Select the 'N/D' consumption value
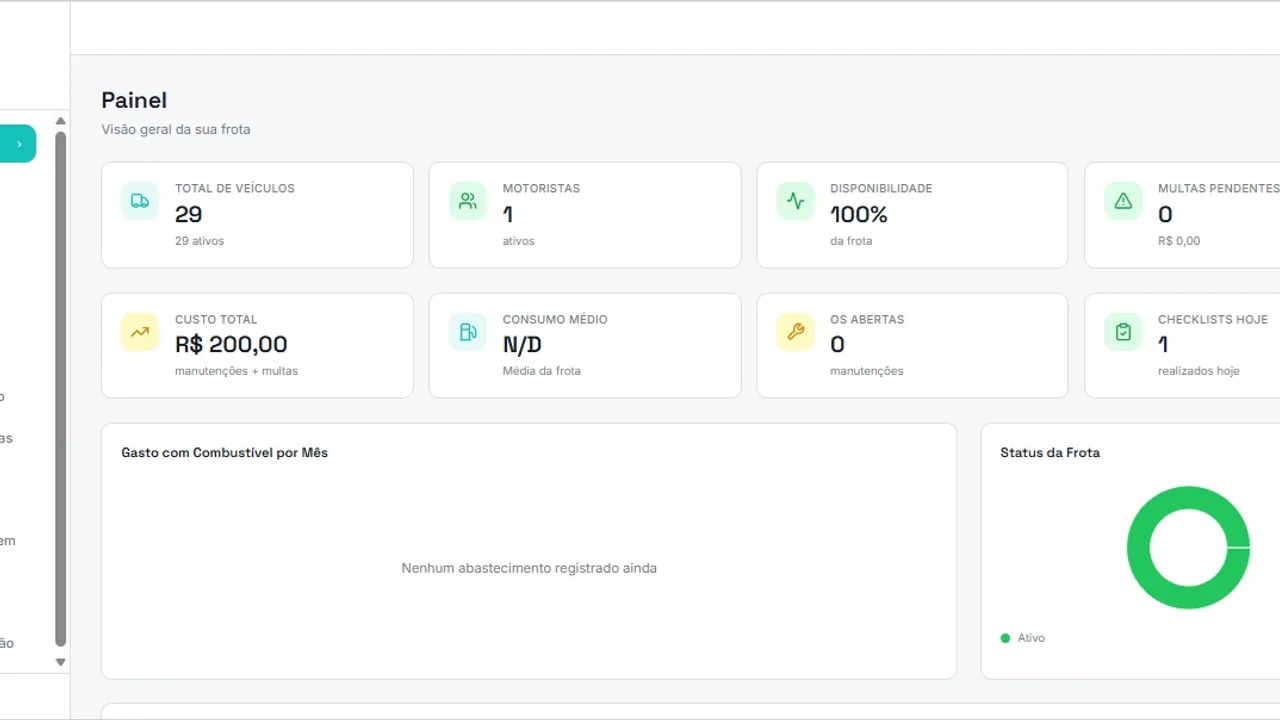The width and height of the screenshot is (1280, 720). point(522,344)
